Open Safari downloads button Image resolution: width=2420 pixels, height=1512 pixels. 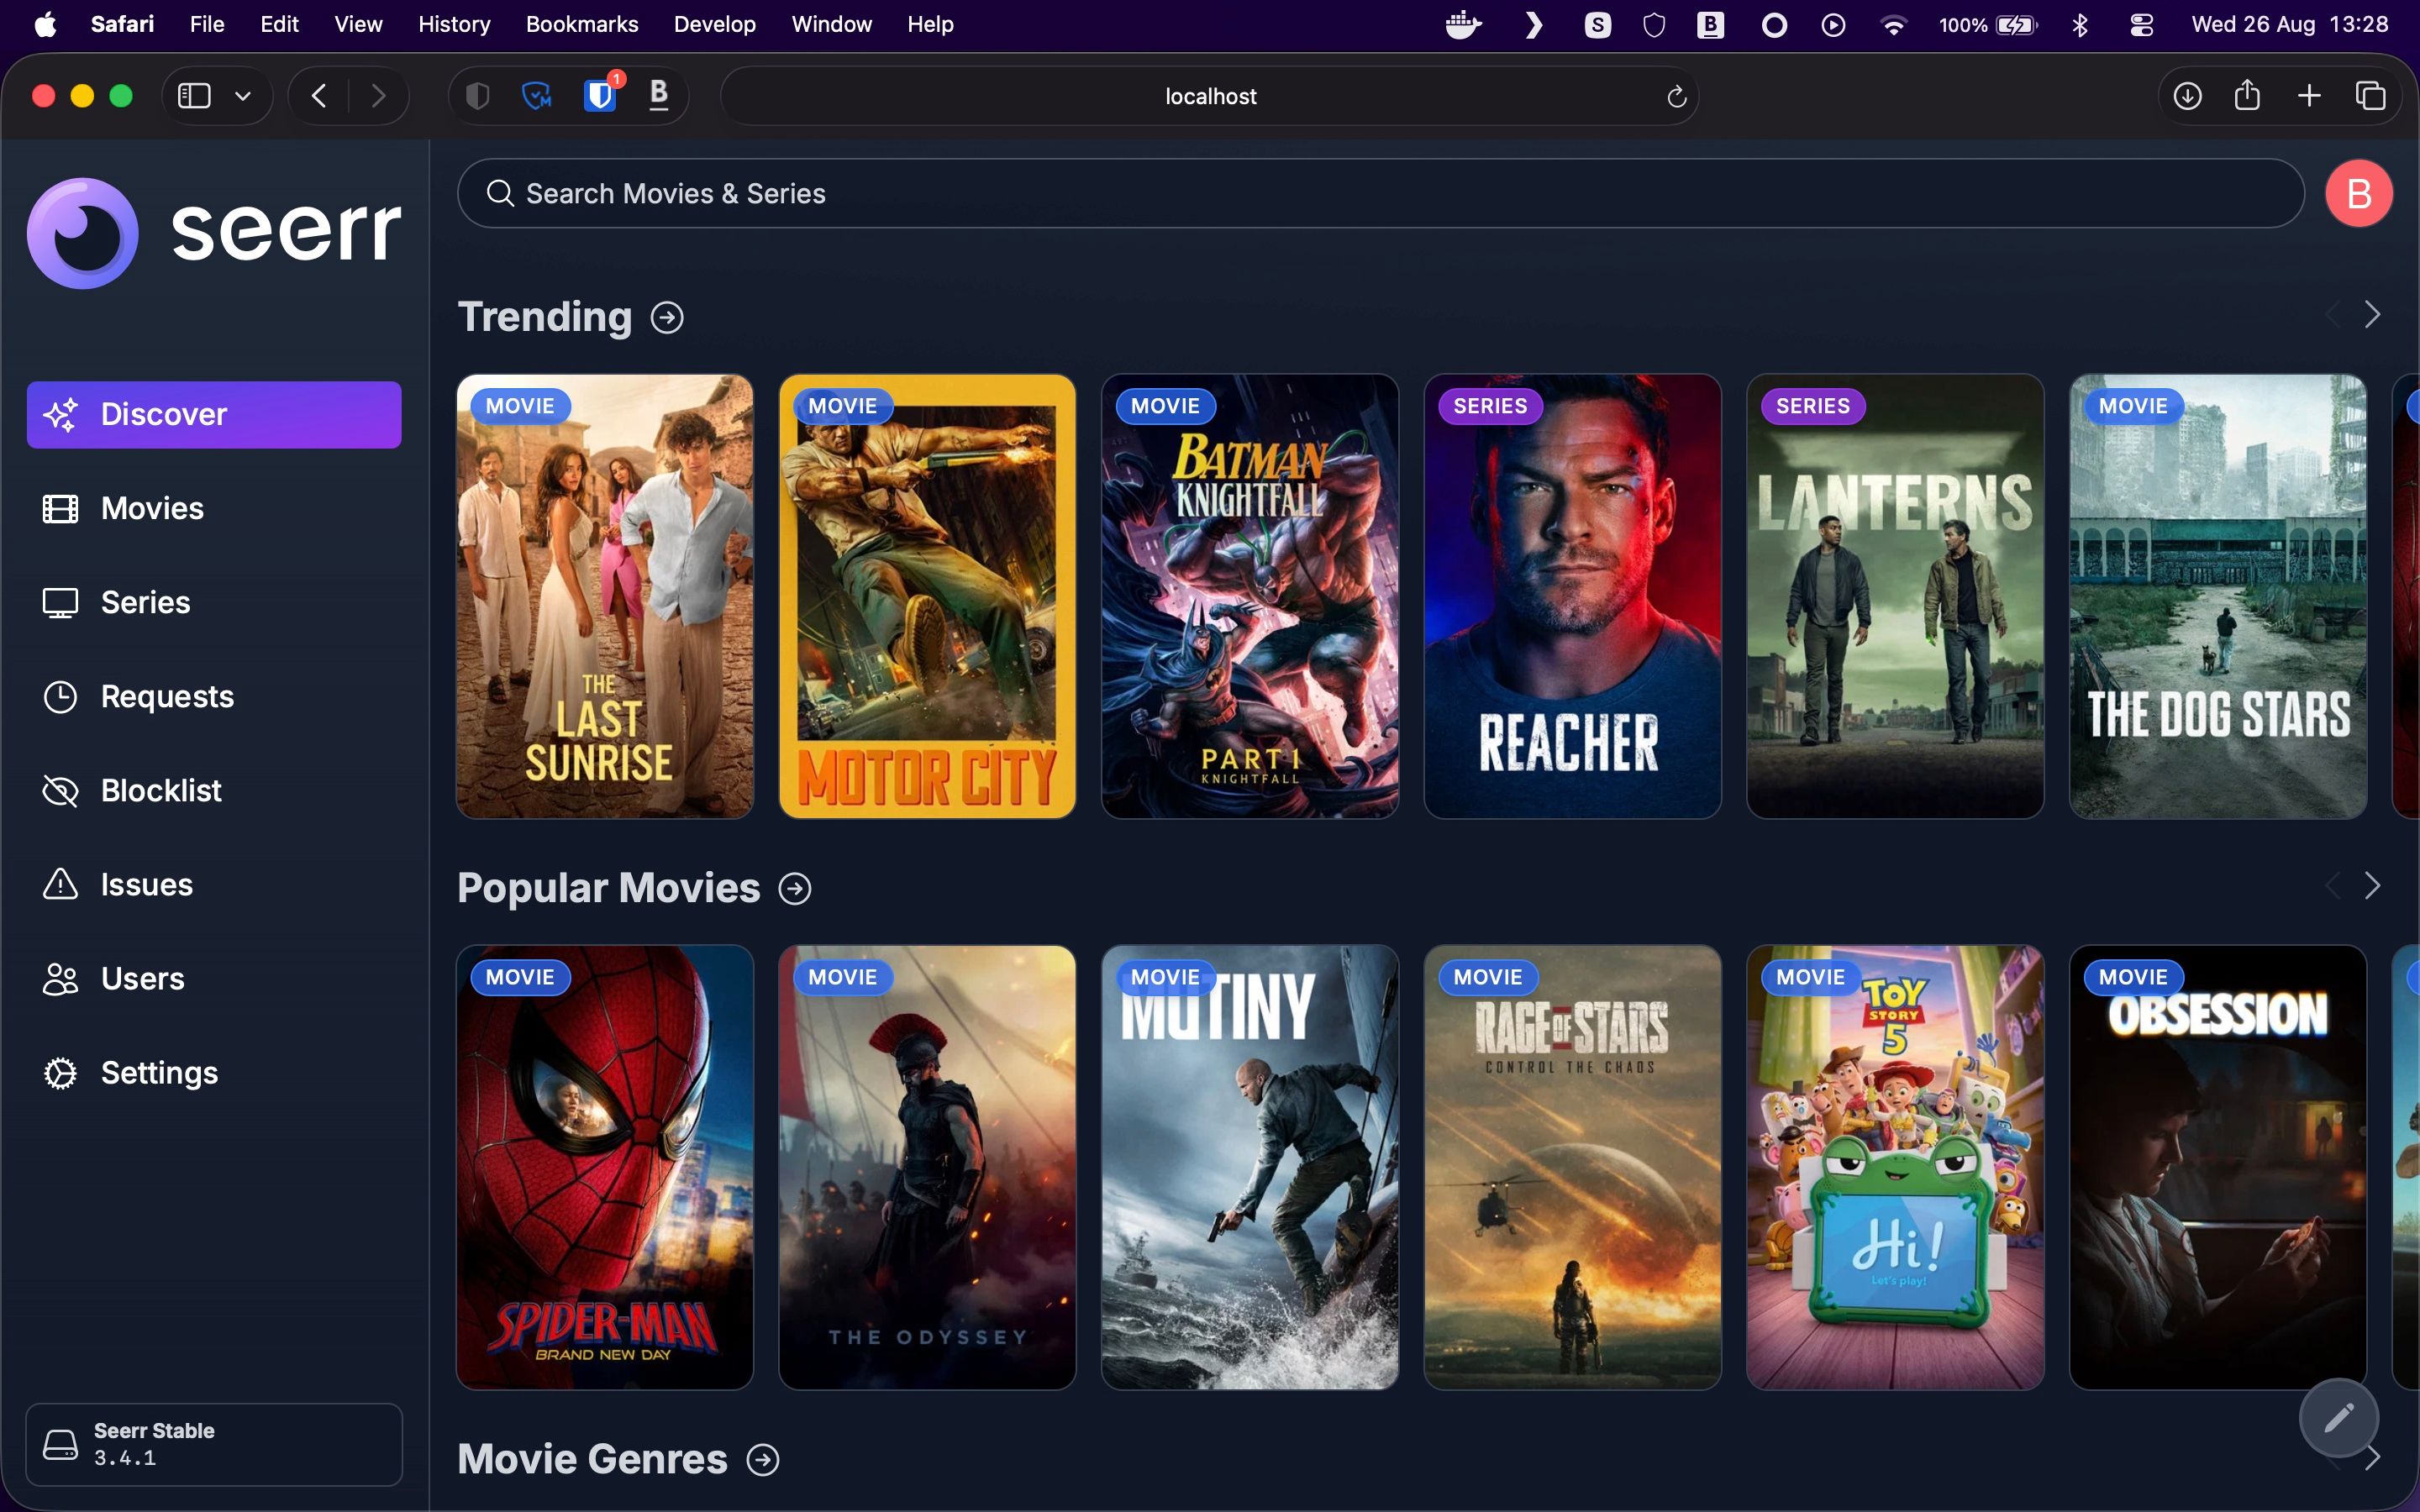pos(2187,96)
